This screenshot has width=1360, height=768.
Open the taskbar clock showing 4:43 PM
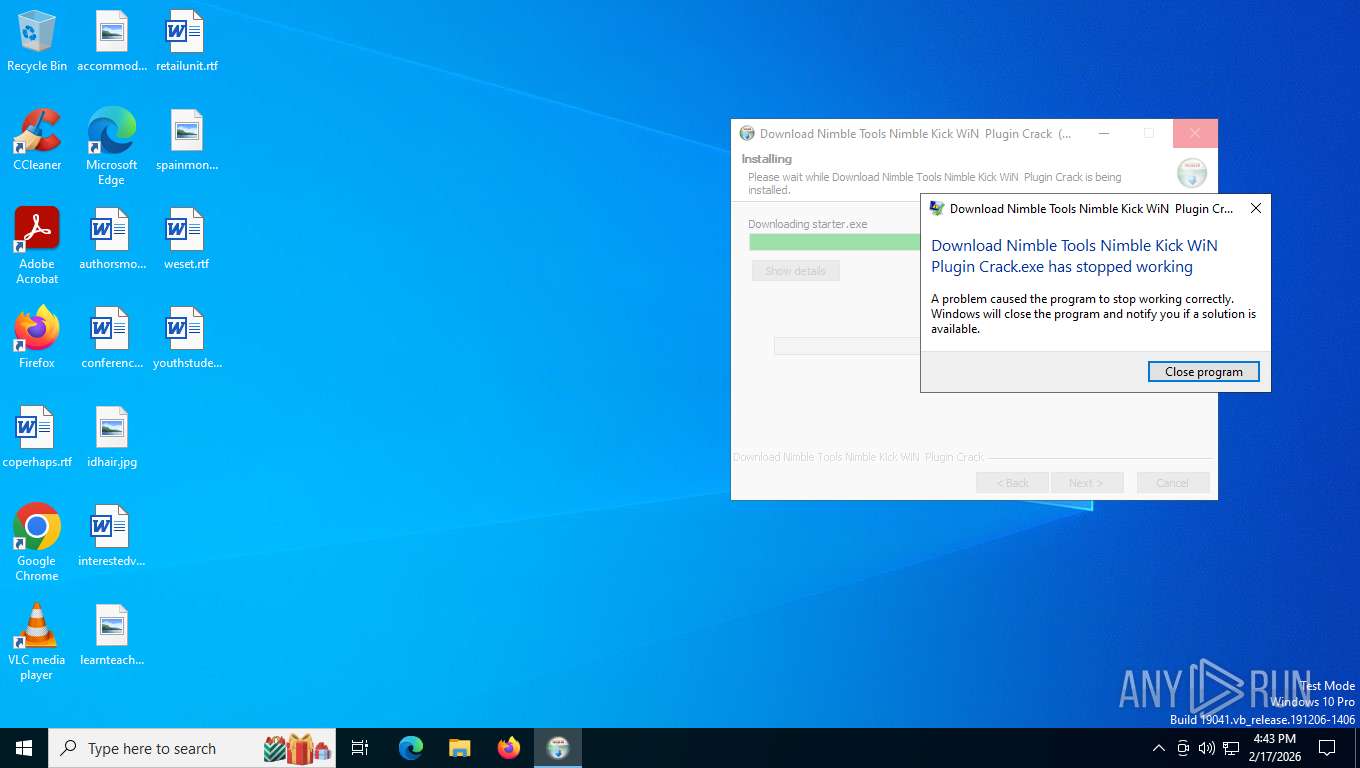[x=1274, y=748]
